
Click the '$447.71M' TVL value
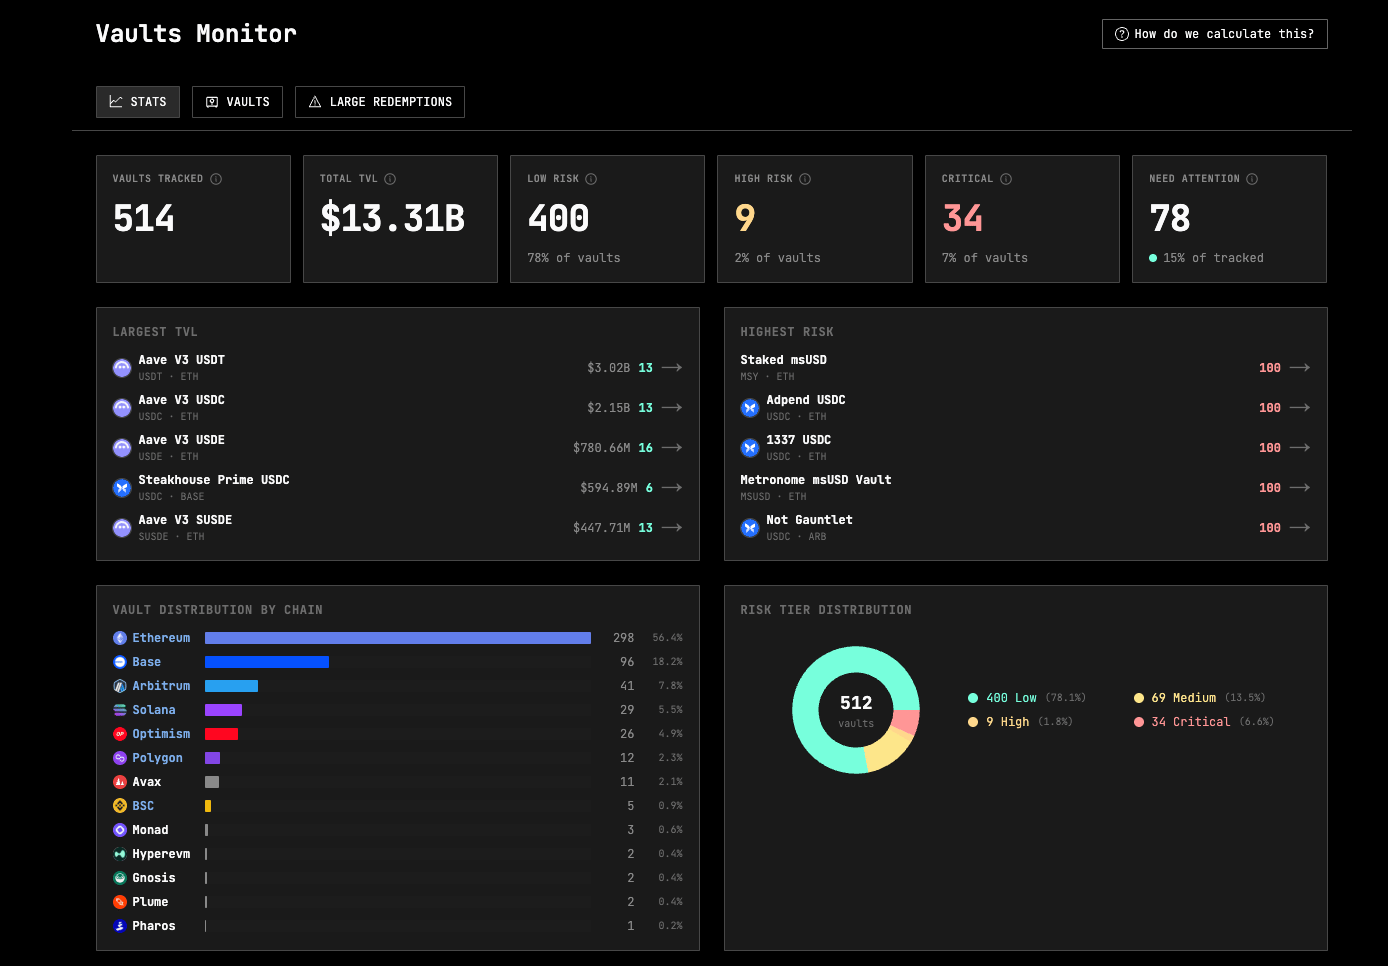click(x=602, y=528)
